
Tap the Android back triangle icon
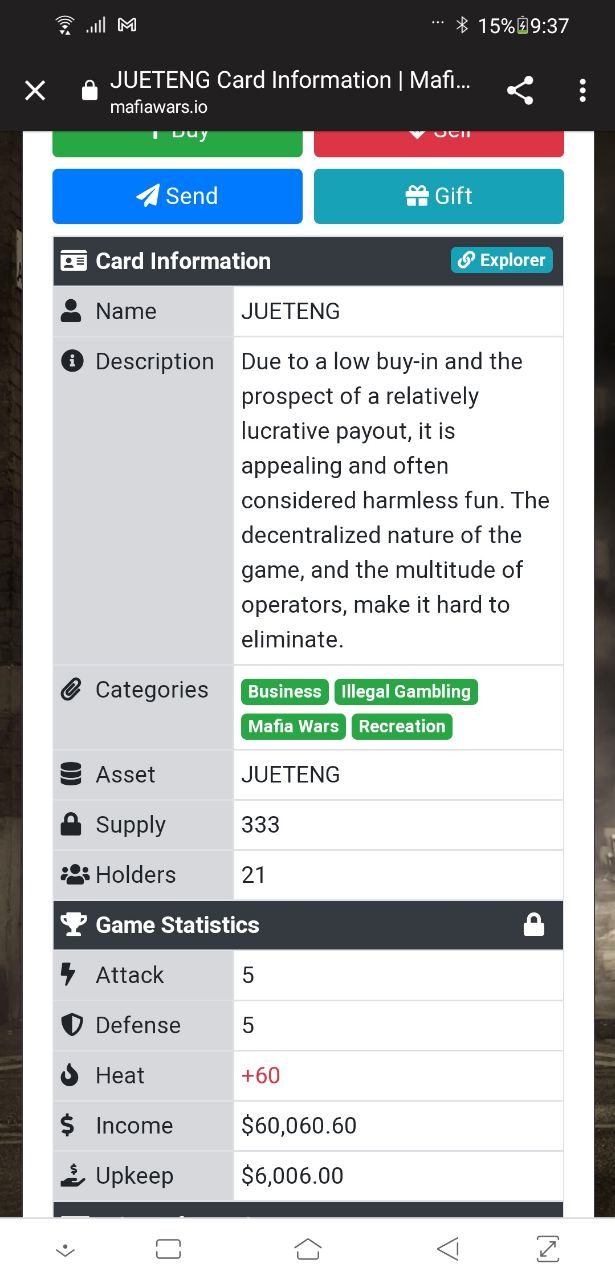pos(448,1248)
